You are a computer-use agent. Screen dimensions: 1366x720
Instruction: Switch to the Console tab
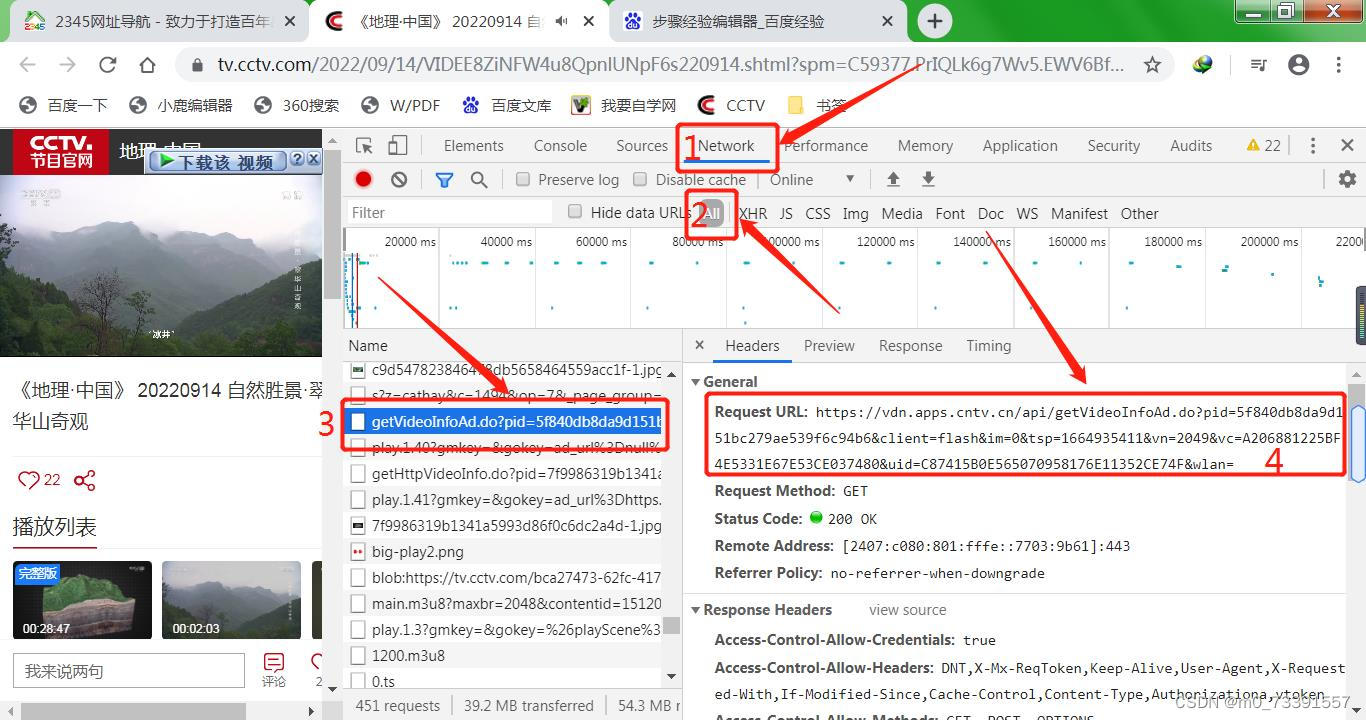(560, 146)
